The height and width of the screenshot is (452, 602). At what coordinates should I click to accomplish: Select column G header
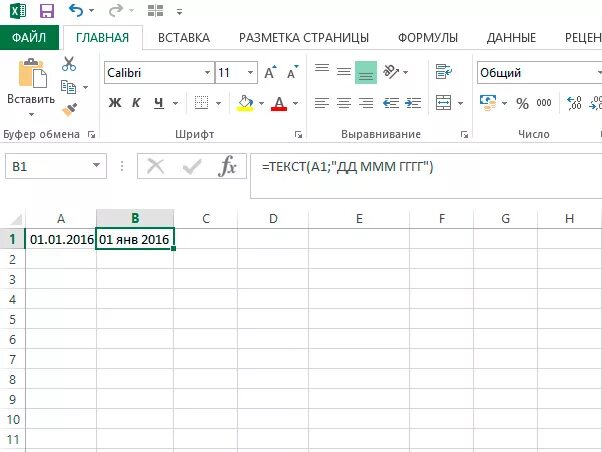click(506, 219)
